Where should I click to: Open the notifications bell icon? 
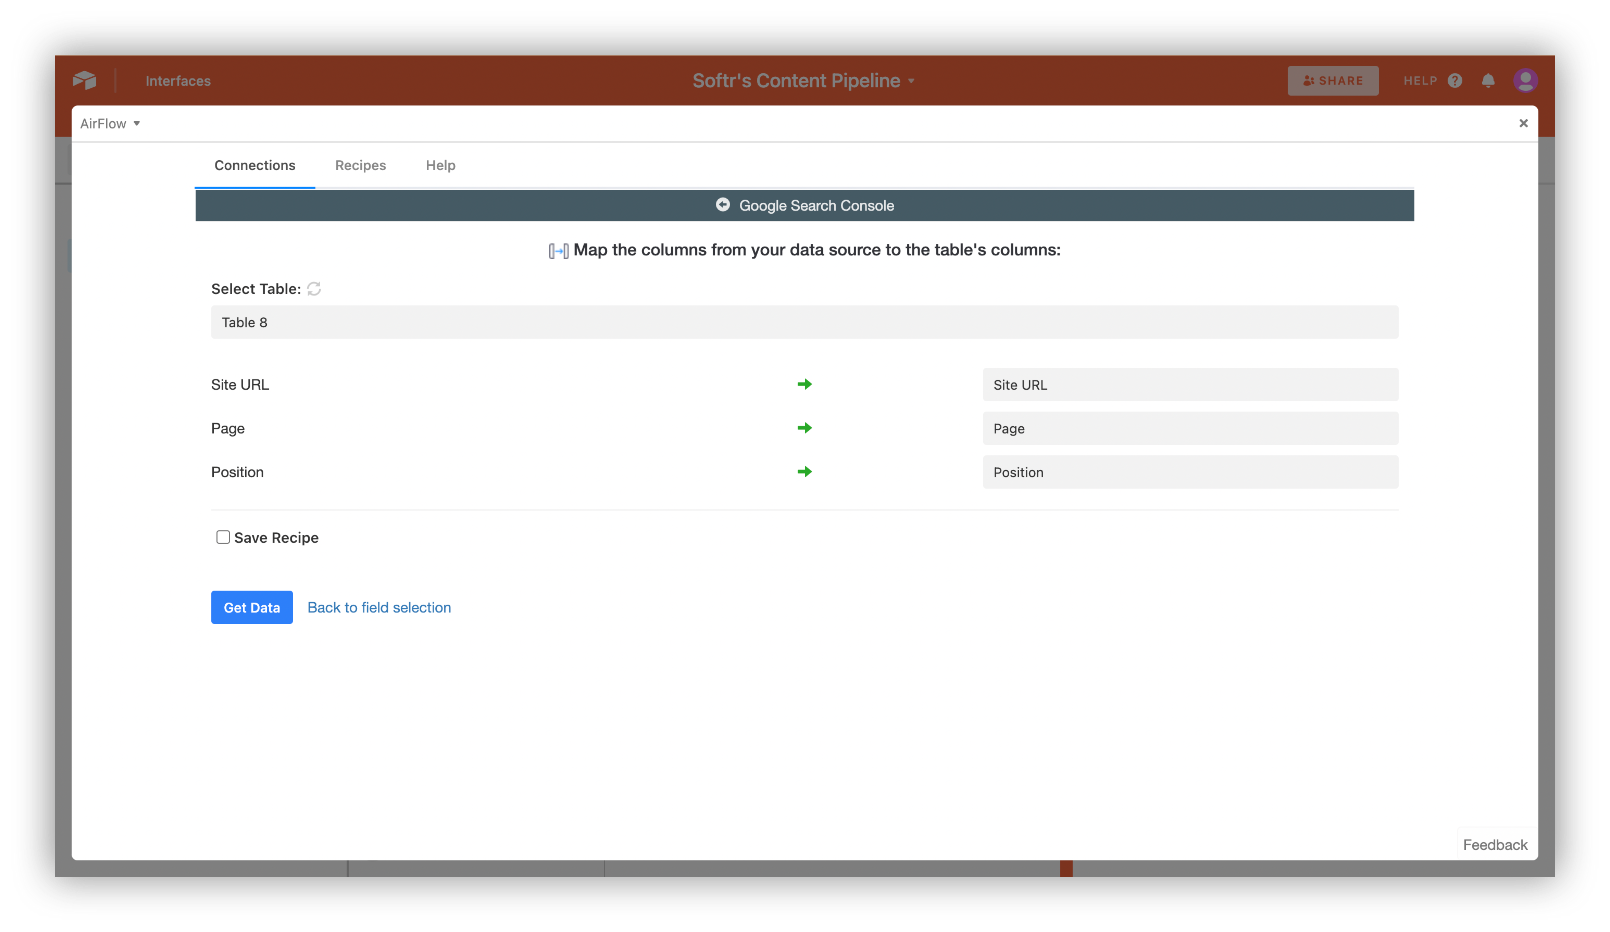click(x=1488, y=81)
